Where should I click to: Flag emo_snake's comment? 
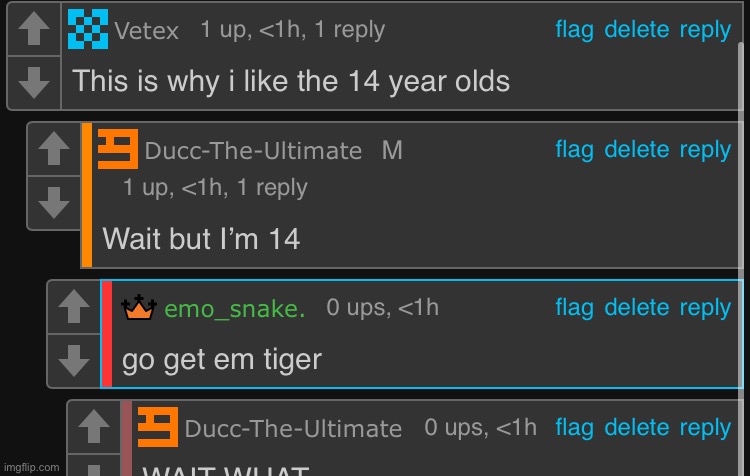[574, 308]
